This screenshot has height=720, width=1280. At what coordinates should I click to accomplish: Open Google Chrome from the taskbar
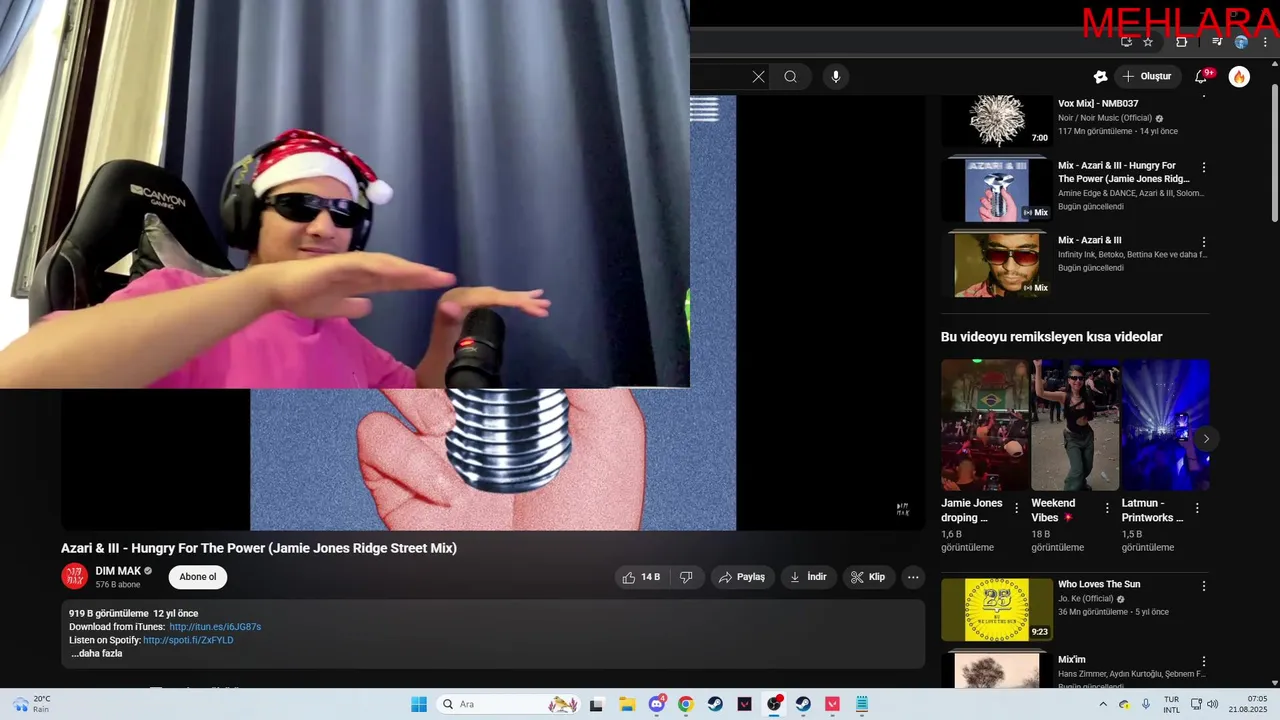point(686,704)
